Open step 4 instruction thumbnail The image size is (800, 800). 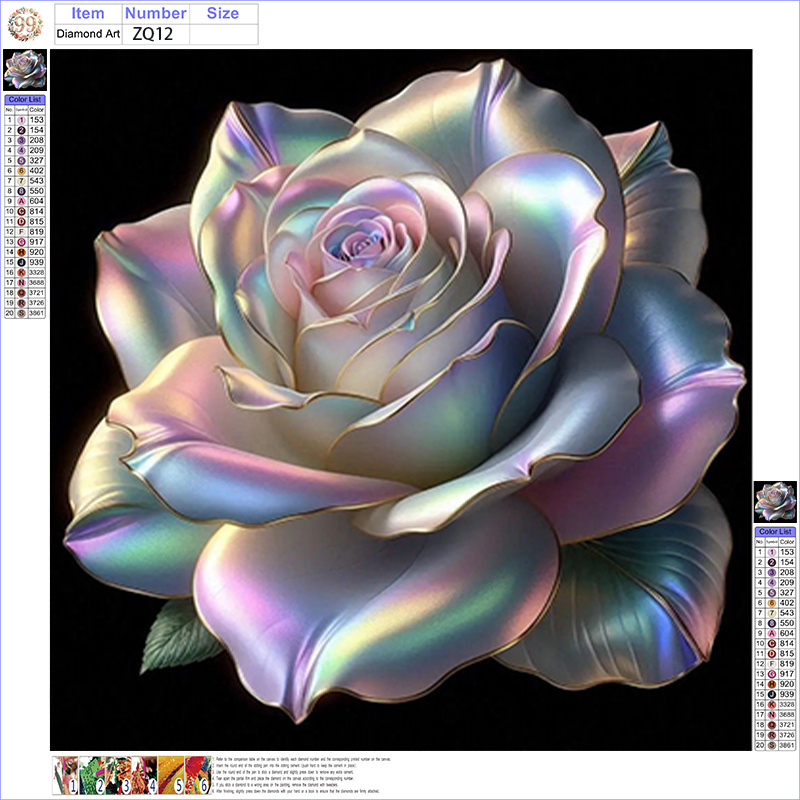[145, 776]
